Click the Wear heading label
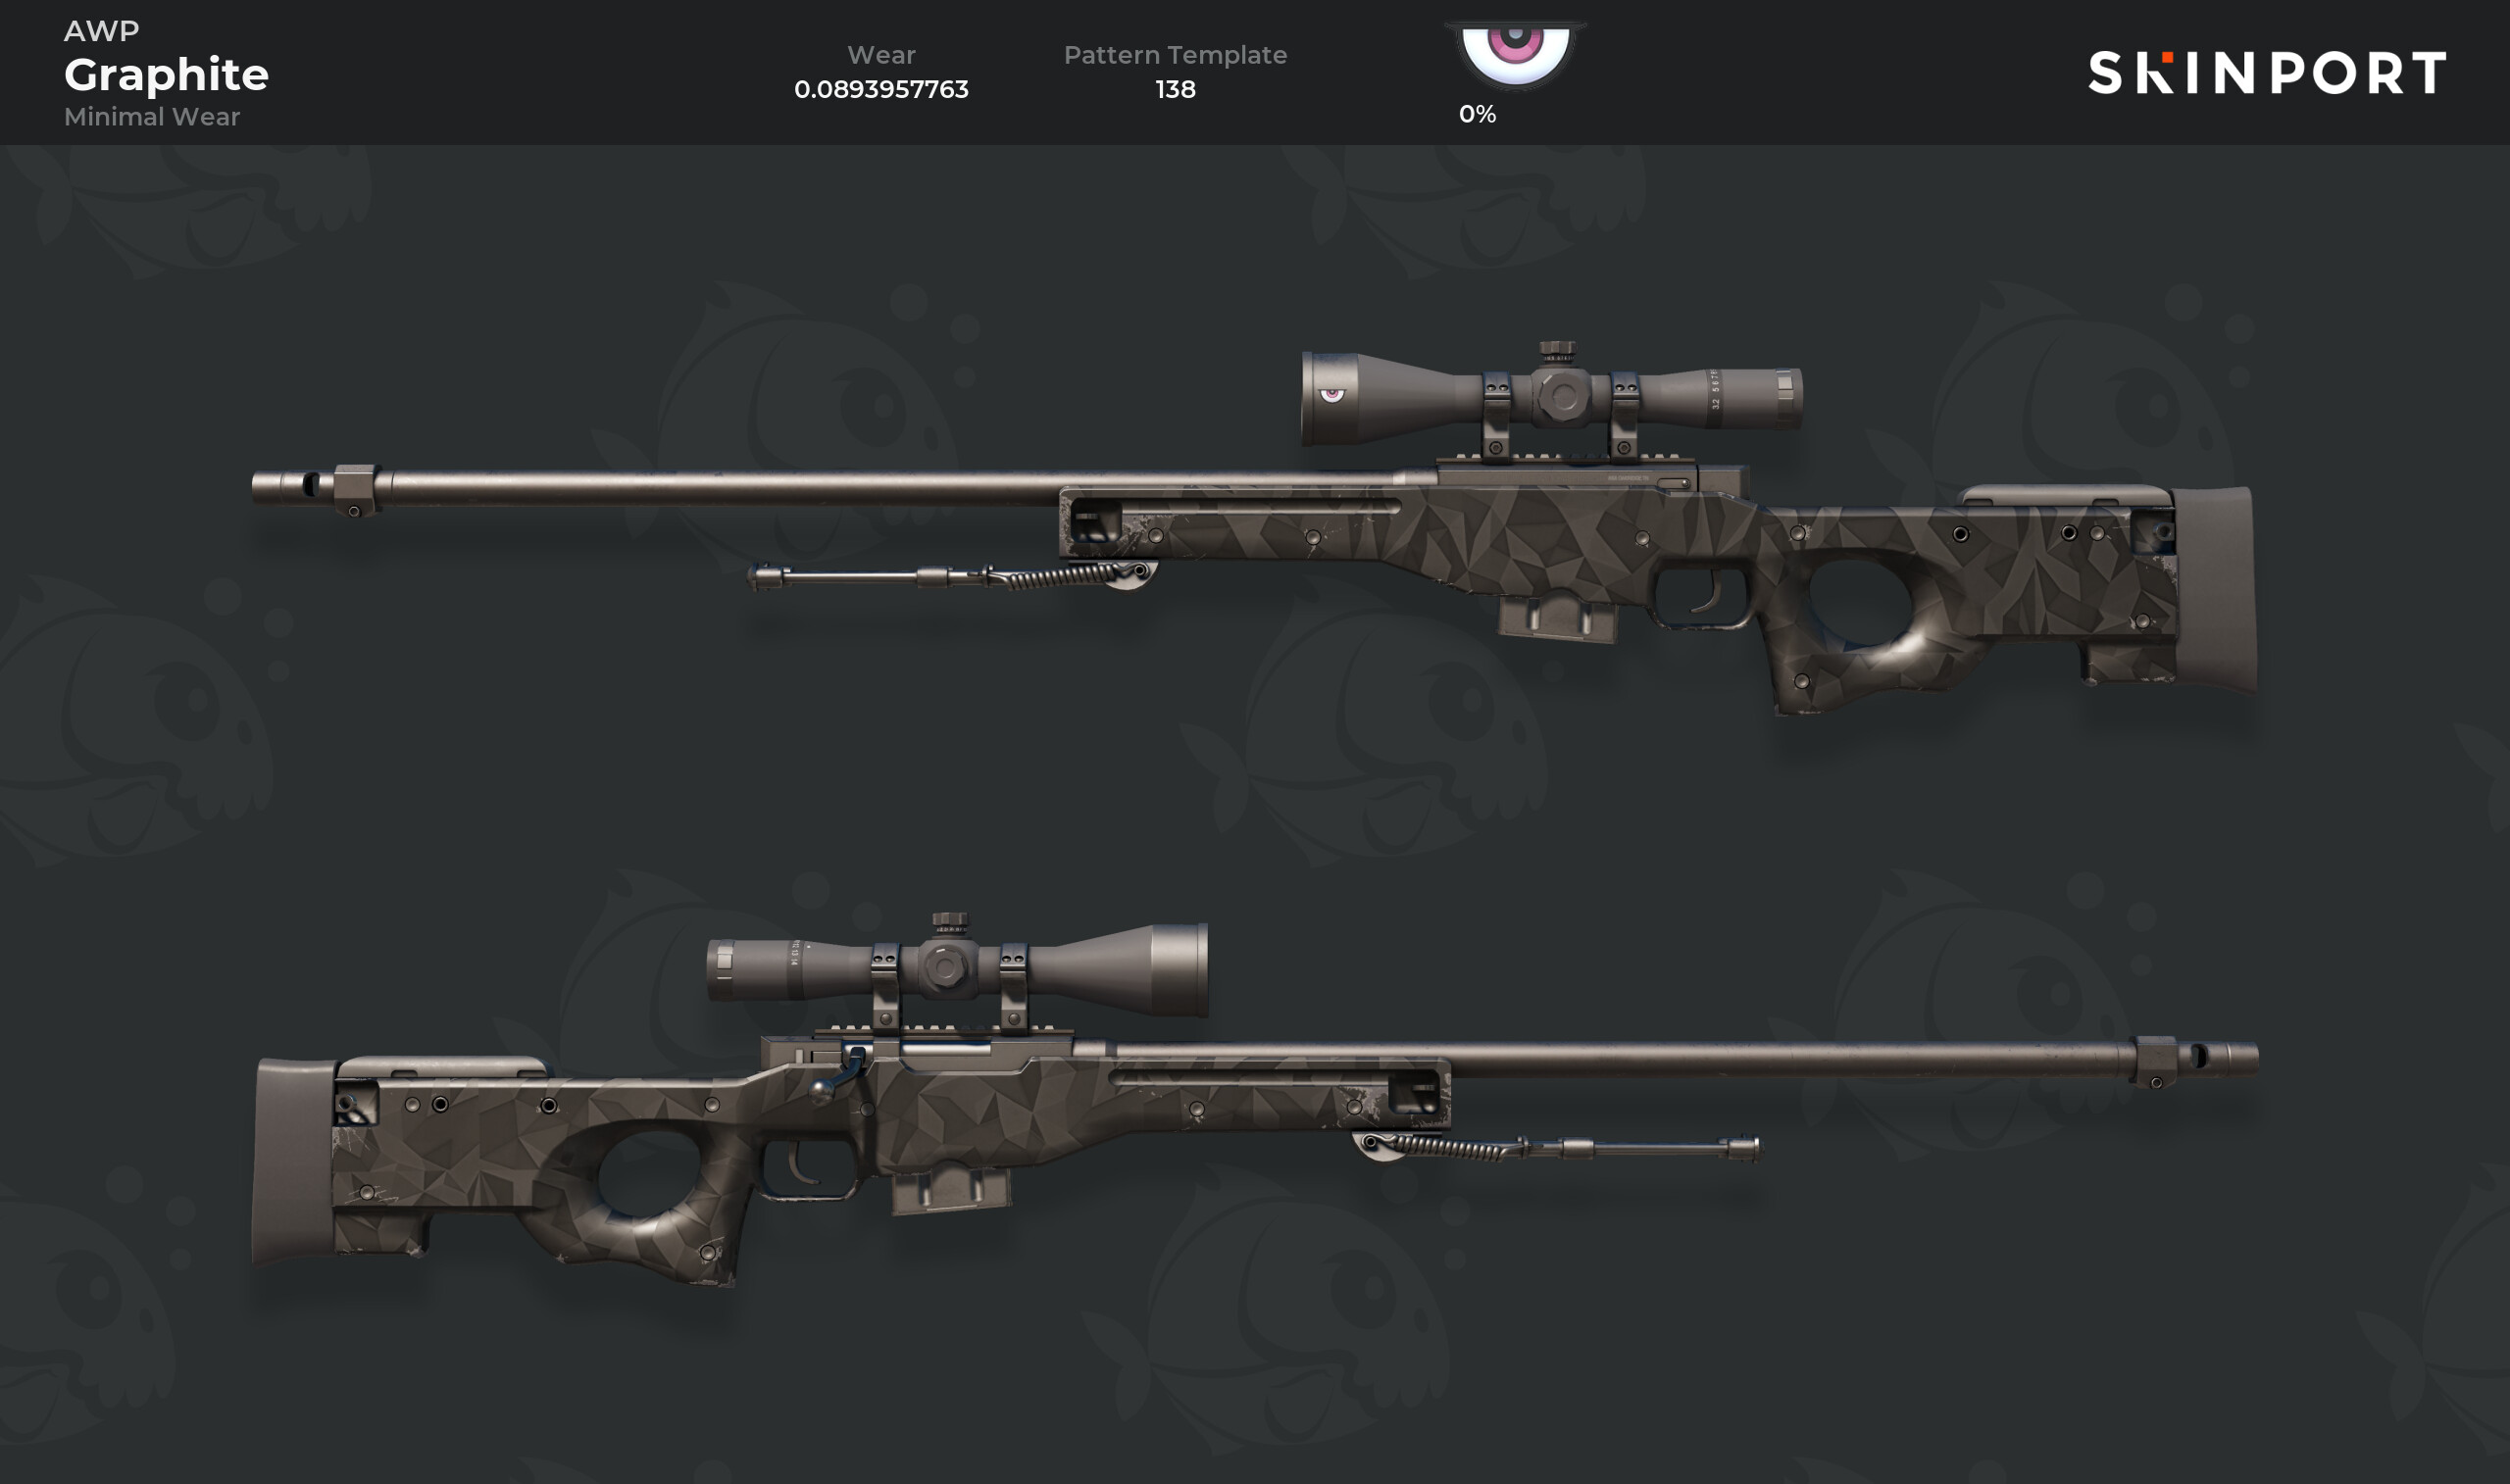Viewport: 2510px width, 1484px height. pyautogui.click(x=881, y=55)
